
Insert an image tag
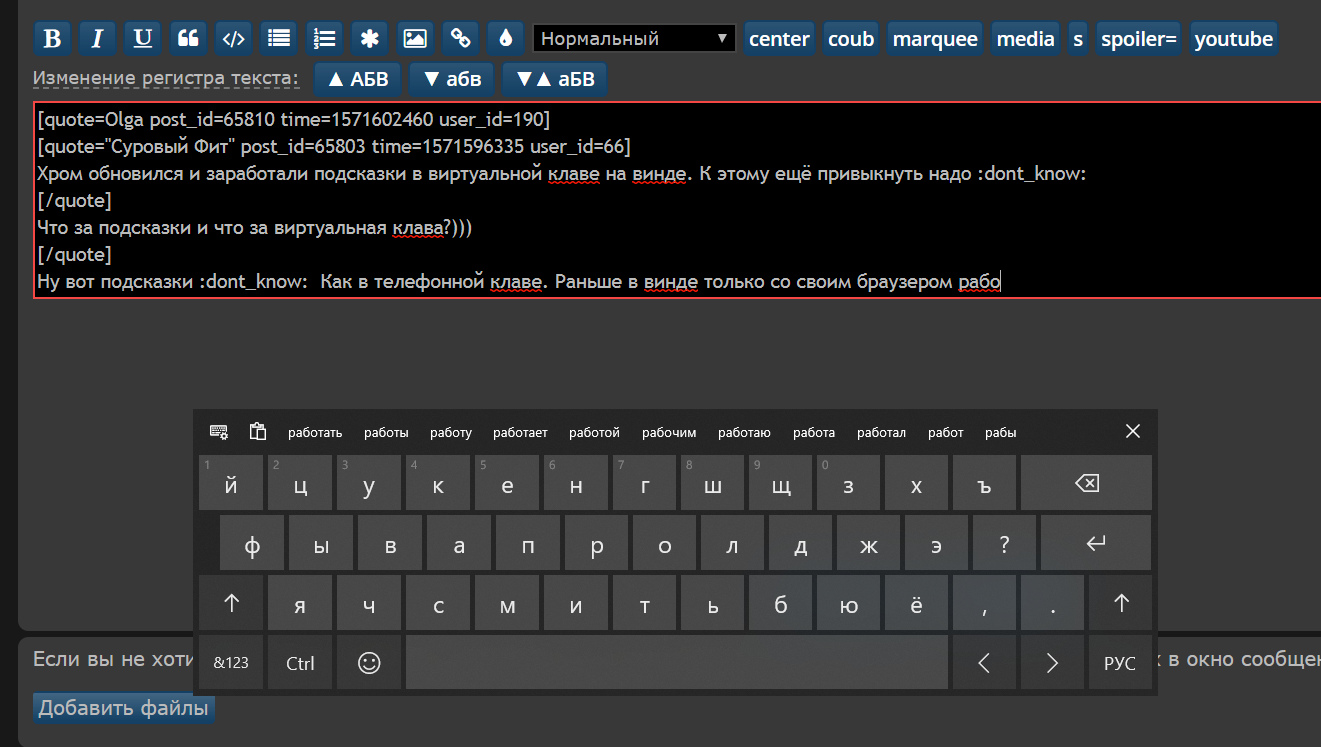pos(415,39)
